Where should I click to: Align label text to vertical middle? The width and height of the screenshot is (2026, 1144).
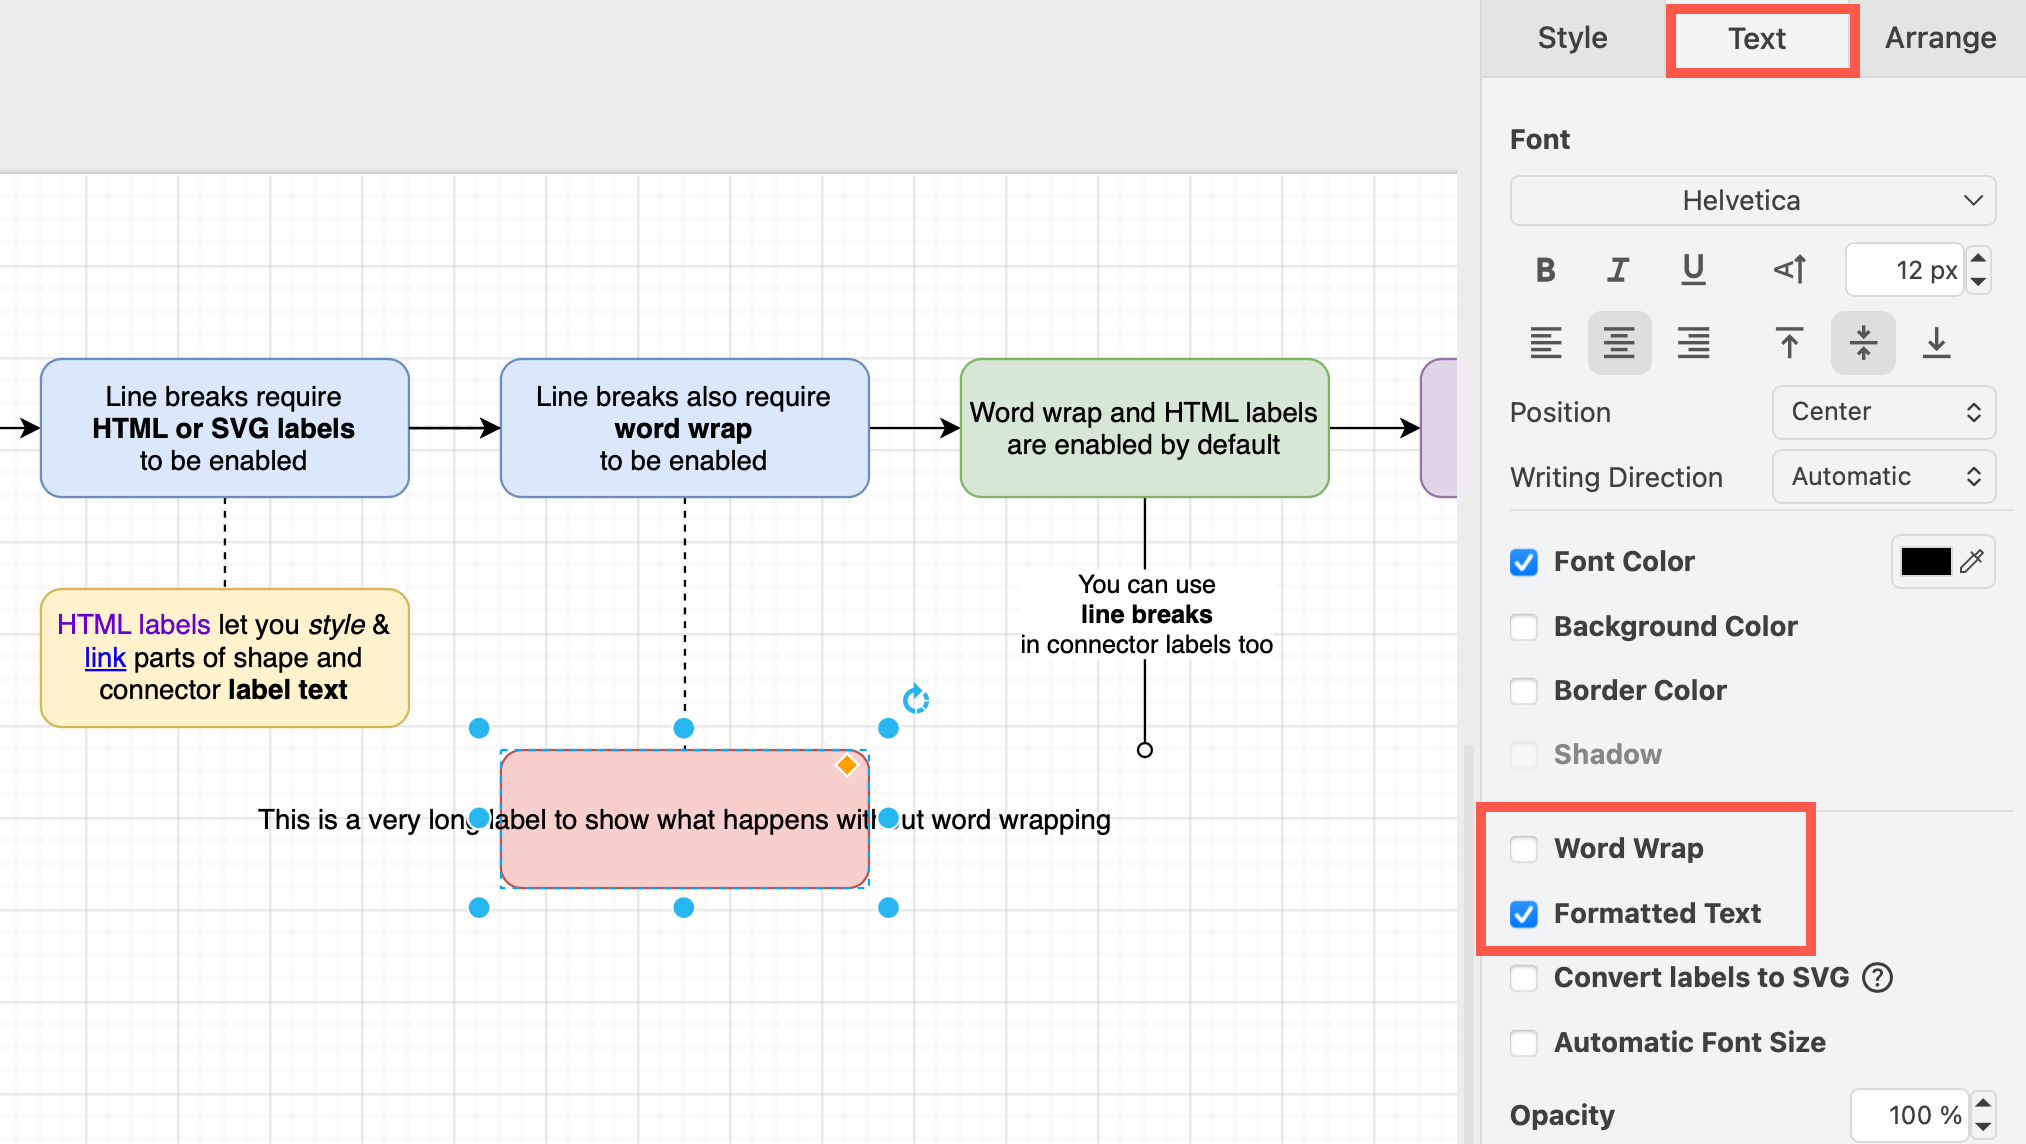click(x=1863, y=343)
